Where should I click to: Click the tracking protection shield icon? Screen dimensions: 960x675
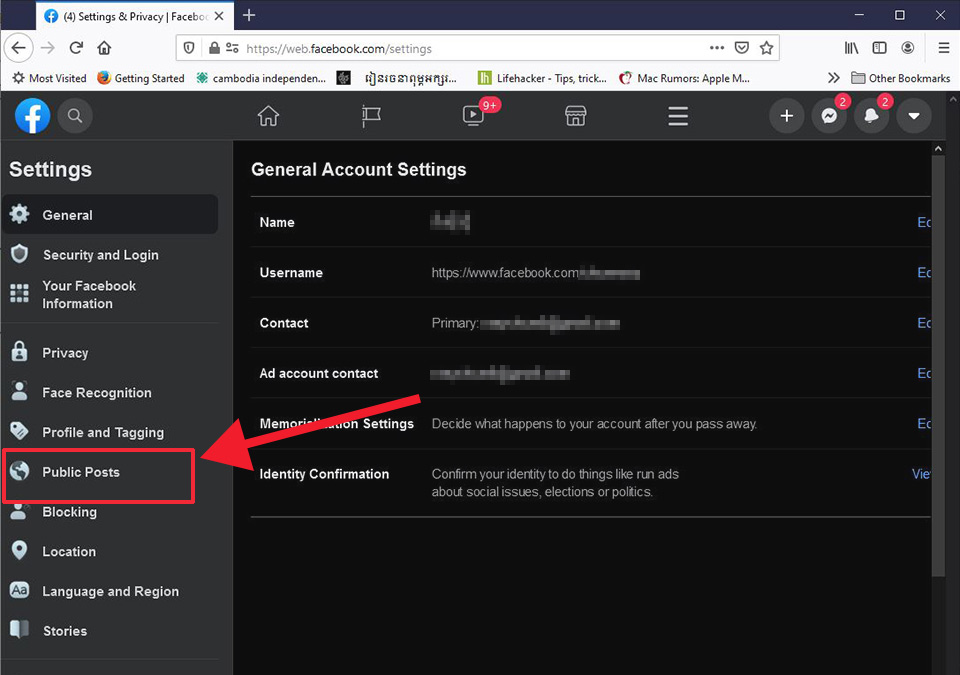pyautogui.click(x=189, y=48)
